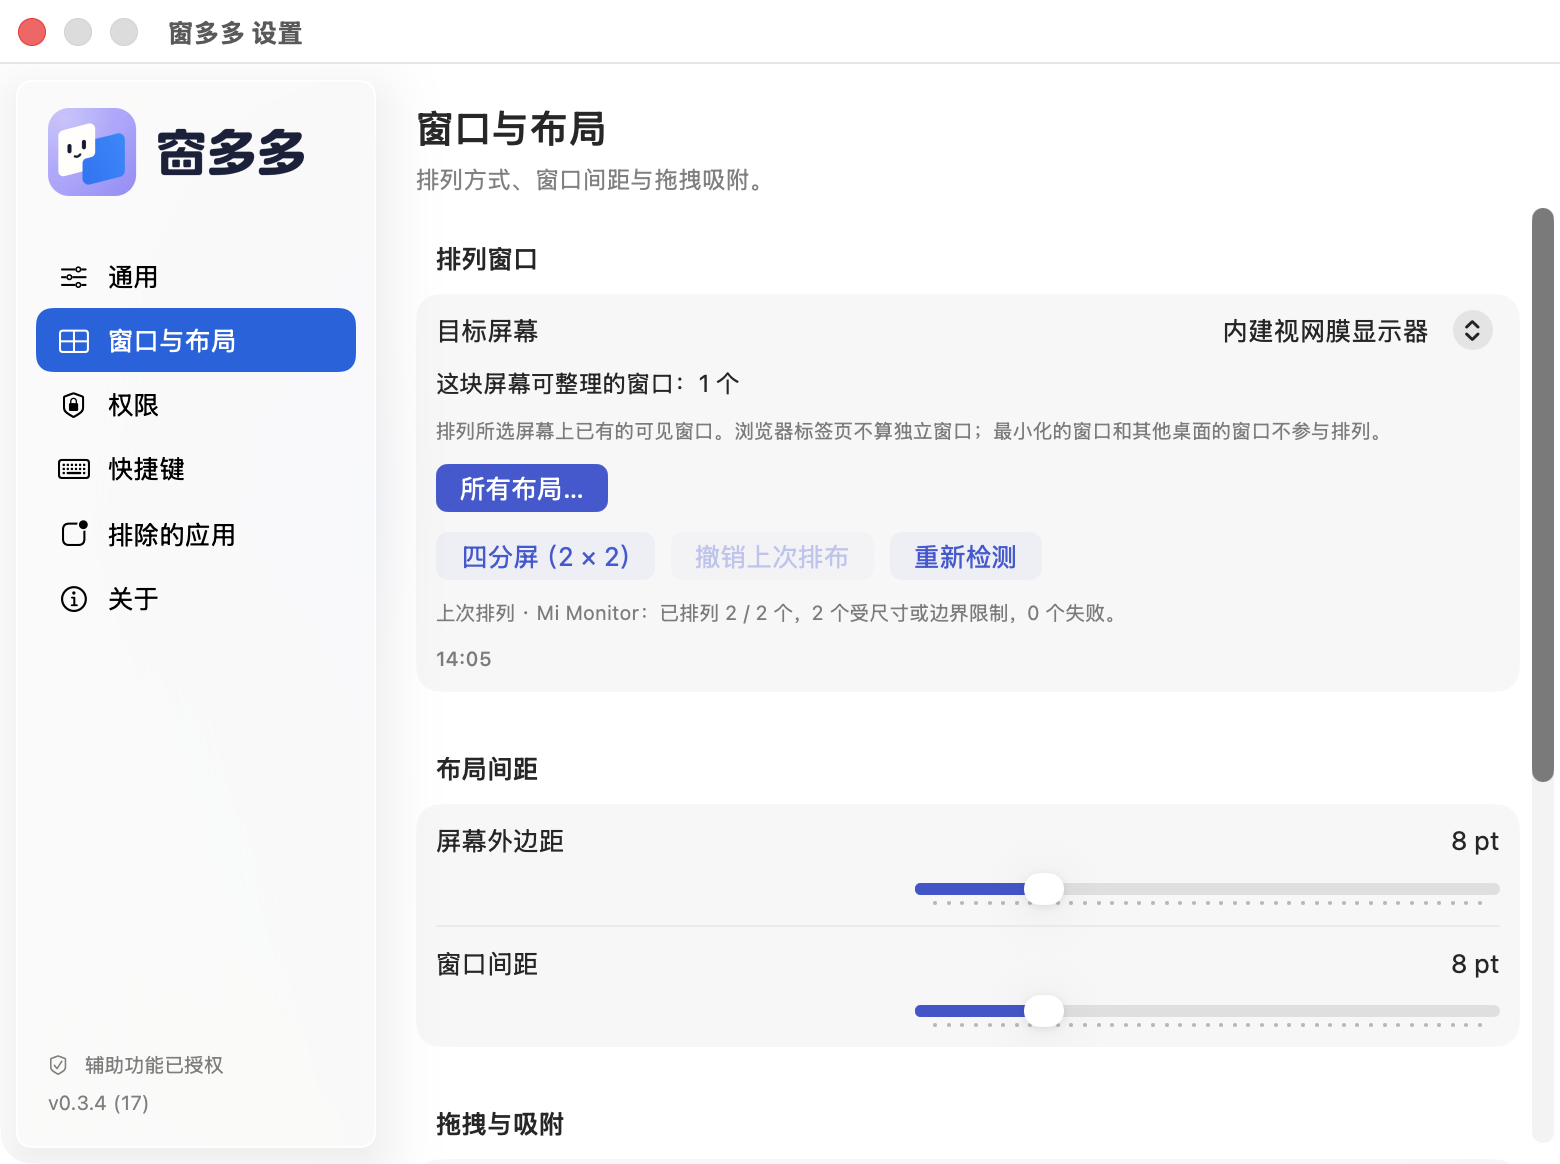Click the 关于 info circle icon
1560x1164 pixels.
click(x=74, y=599)
